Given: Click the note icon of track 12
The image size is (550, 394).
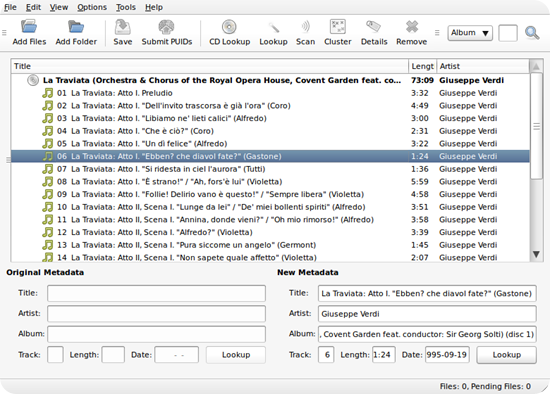Looking at the screenshot, I should click(x=47, y=232).
